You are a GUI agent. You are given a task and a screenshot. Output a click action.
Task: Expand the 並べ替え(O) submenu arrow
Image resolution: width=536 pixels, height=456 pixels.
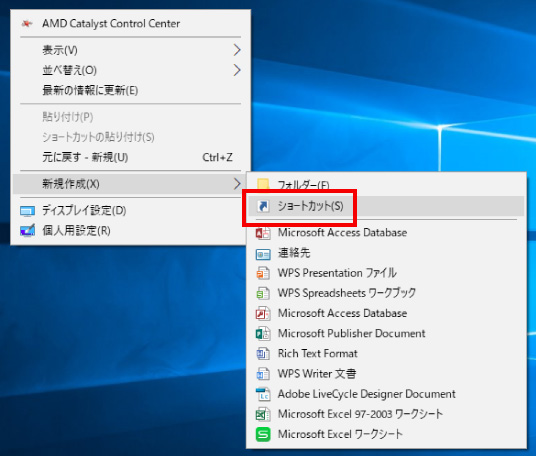point(237,70)
